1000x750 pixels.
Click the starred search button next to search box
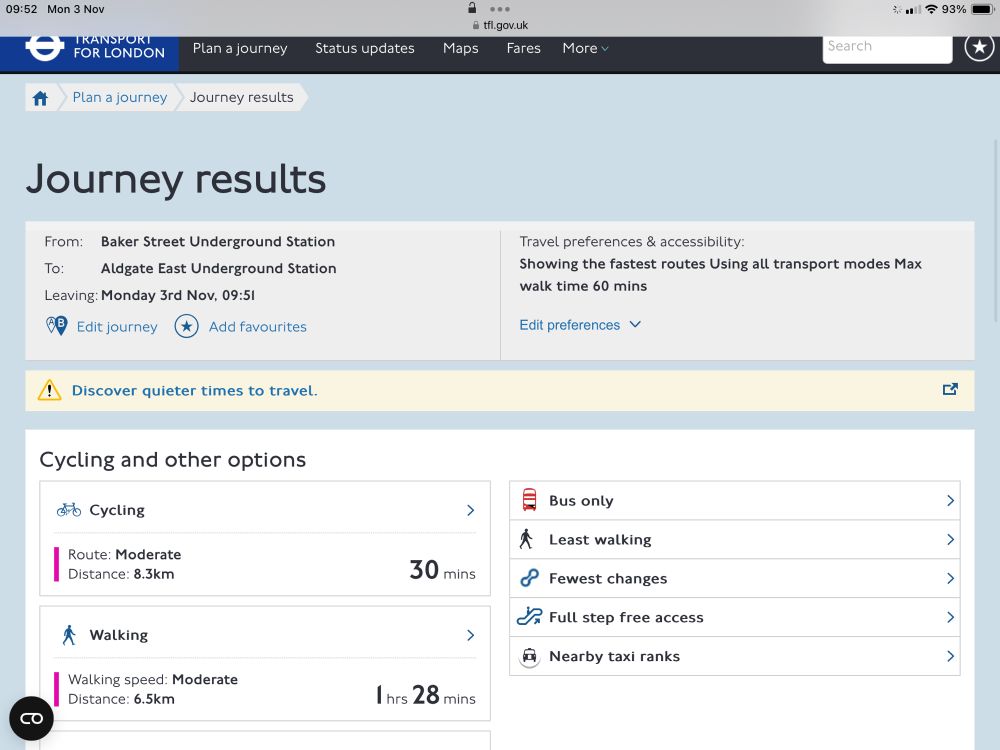click(980, 46)
